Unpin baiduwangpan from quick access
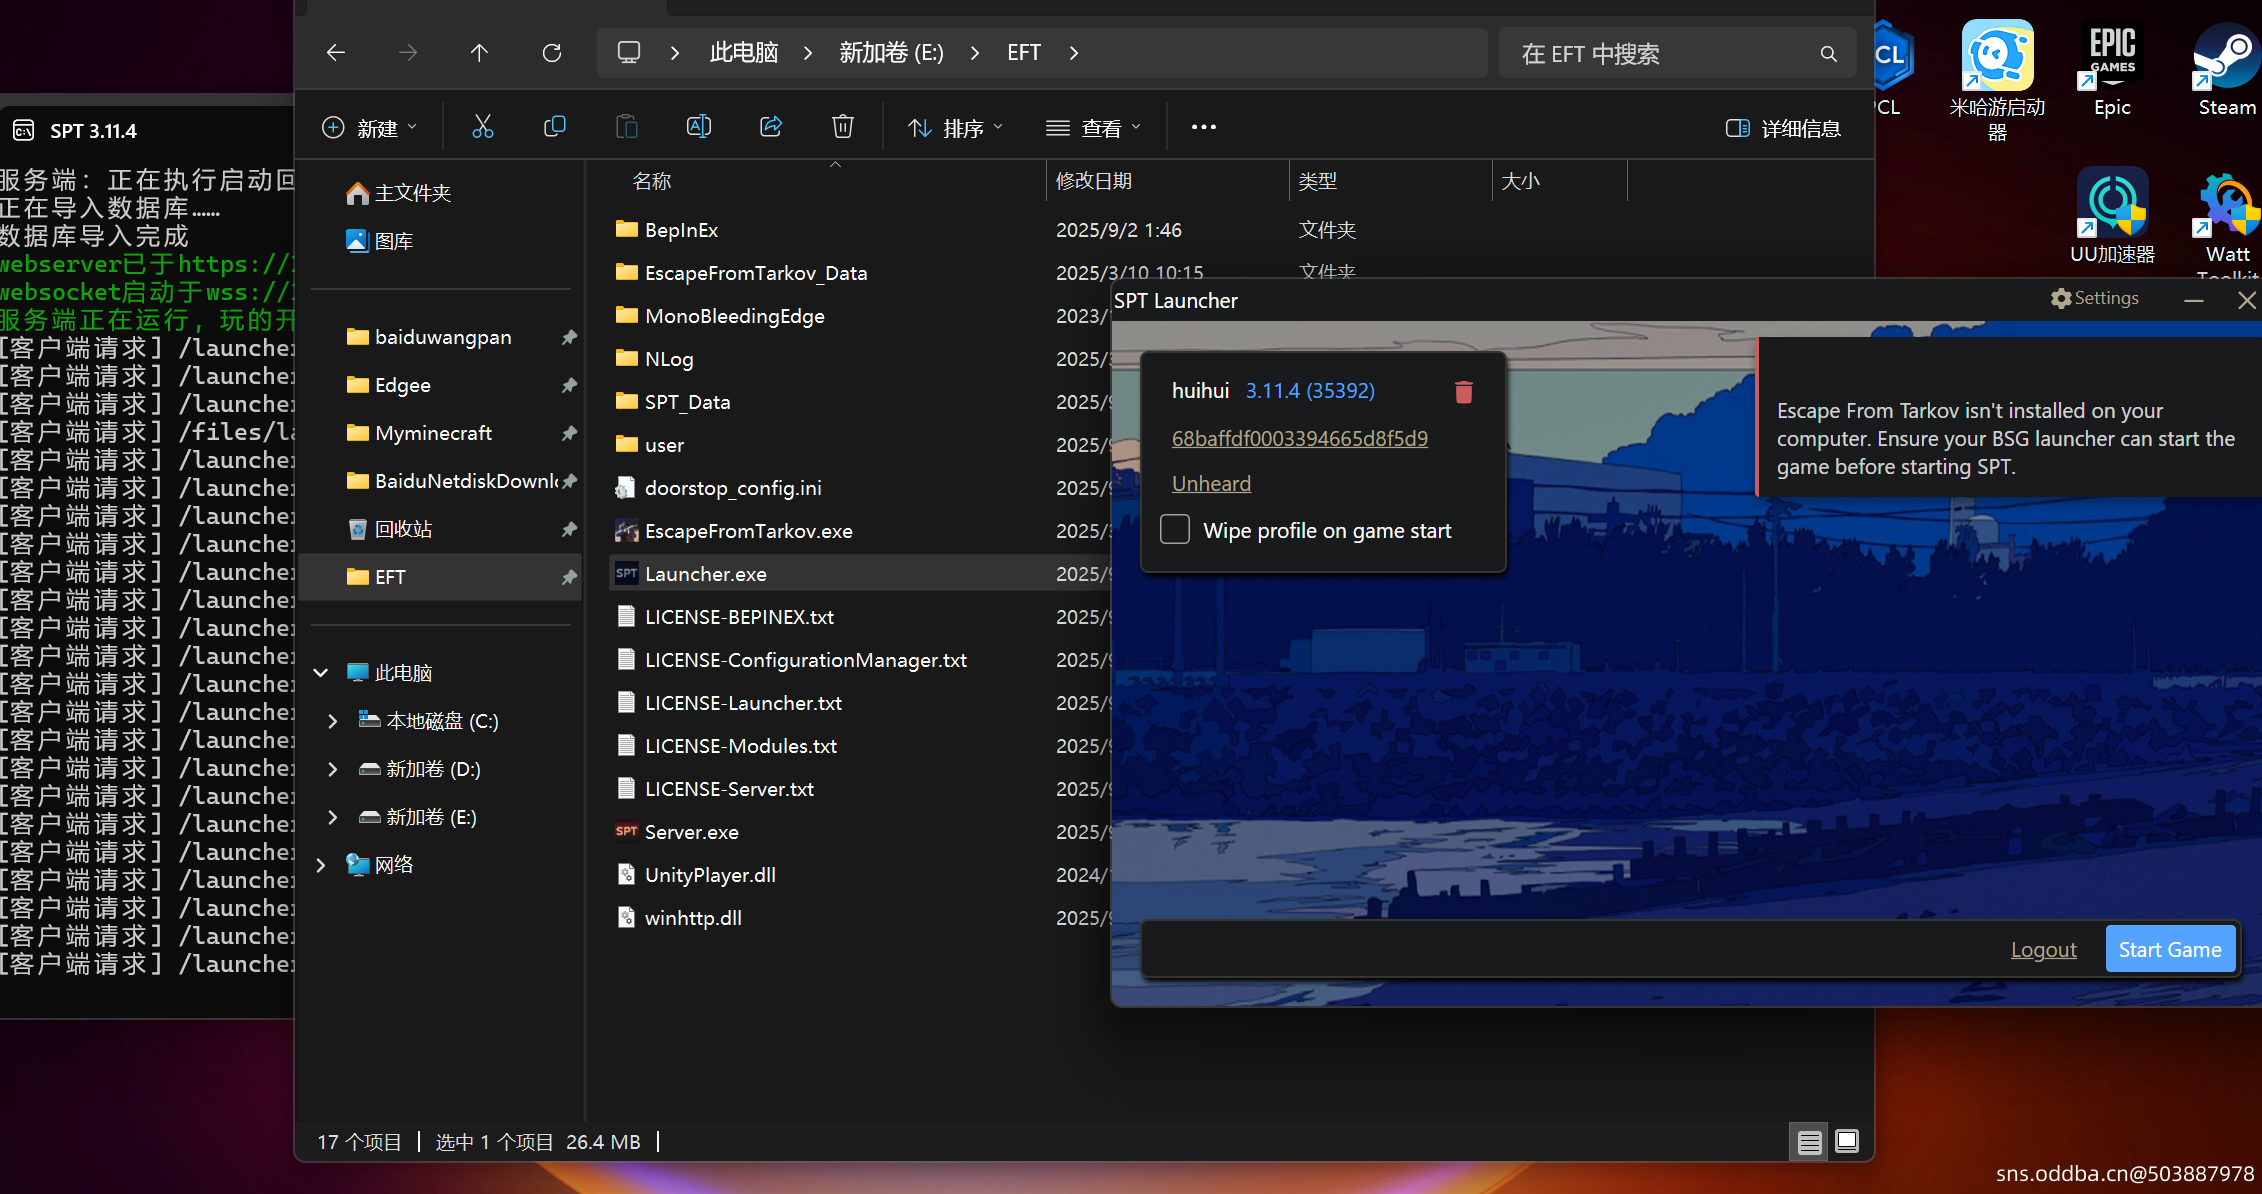The height and width of the screenshot is (1194, 2262). click(569, 337)
